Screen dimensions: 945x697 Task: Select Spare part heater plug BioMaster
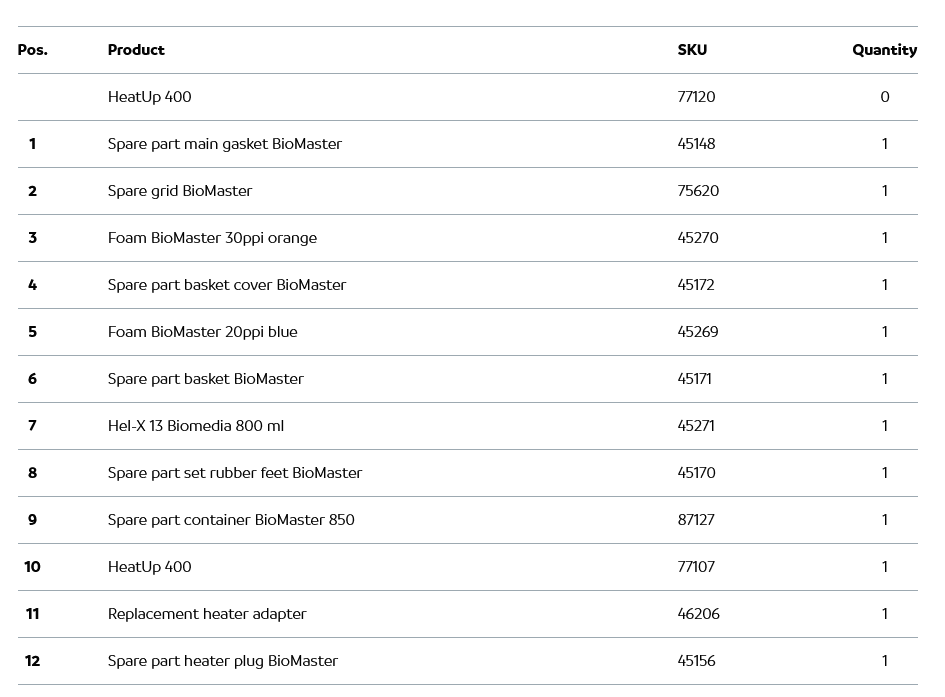point(223,661)
